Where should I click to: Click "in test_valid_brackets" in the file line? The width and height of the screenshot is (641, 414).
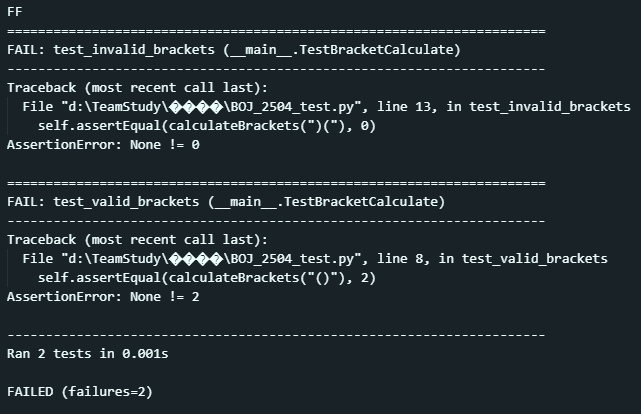pos(523,259)
